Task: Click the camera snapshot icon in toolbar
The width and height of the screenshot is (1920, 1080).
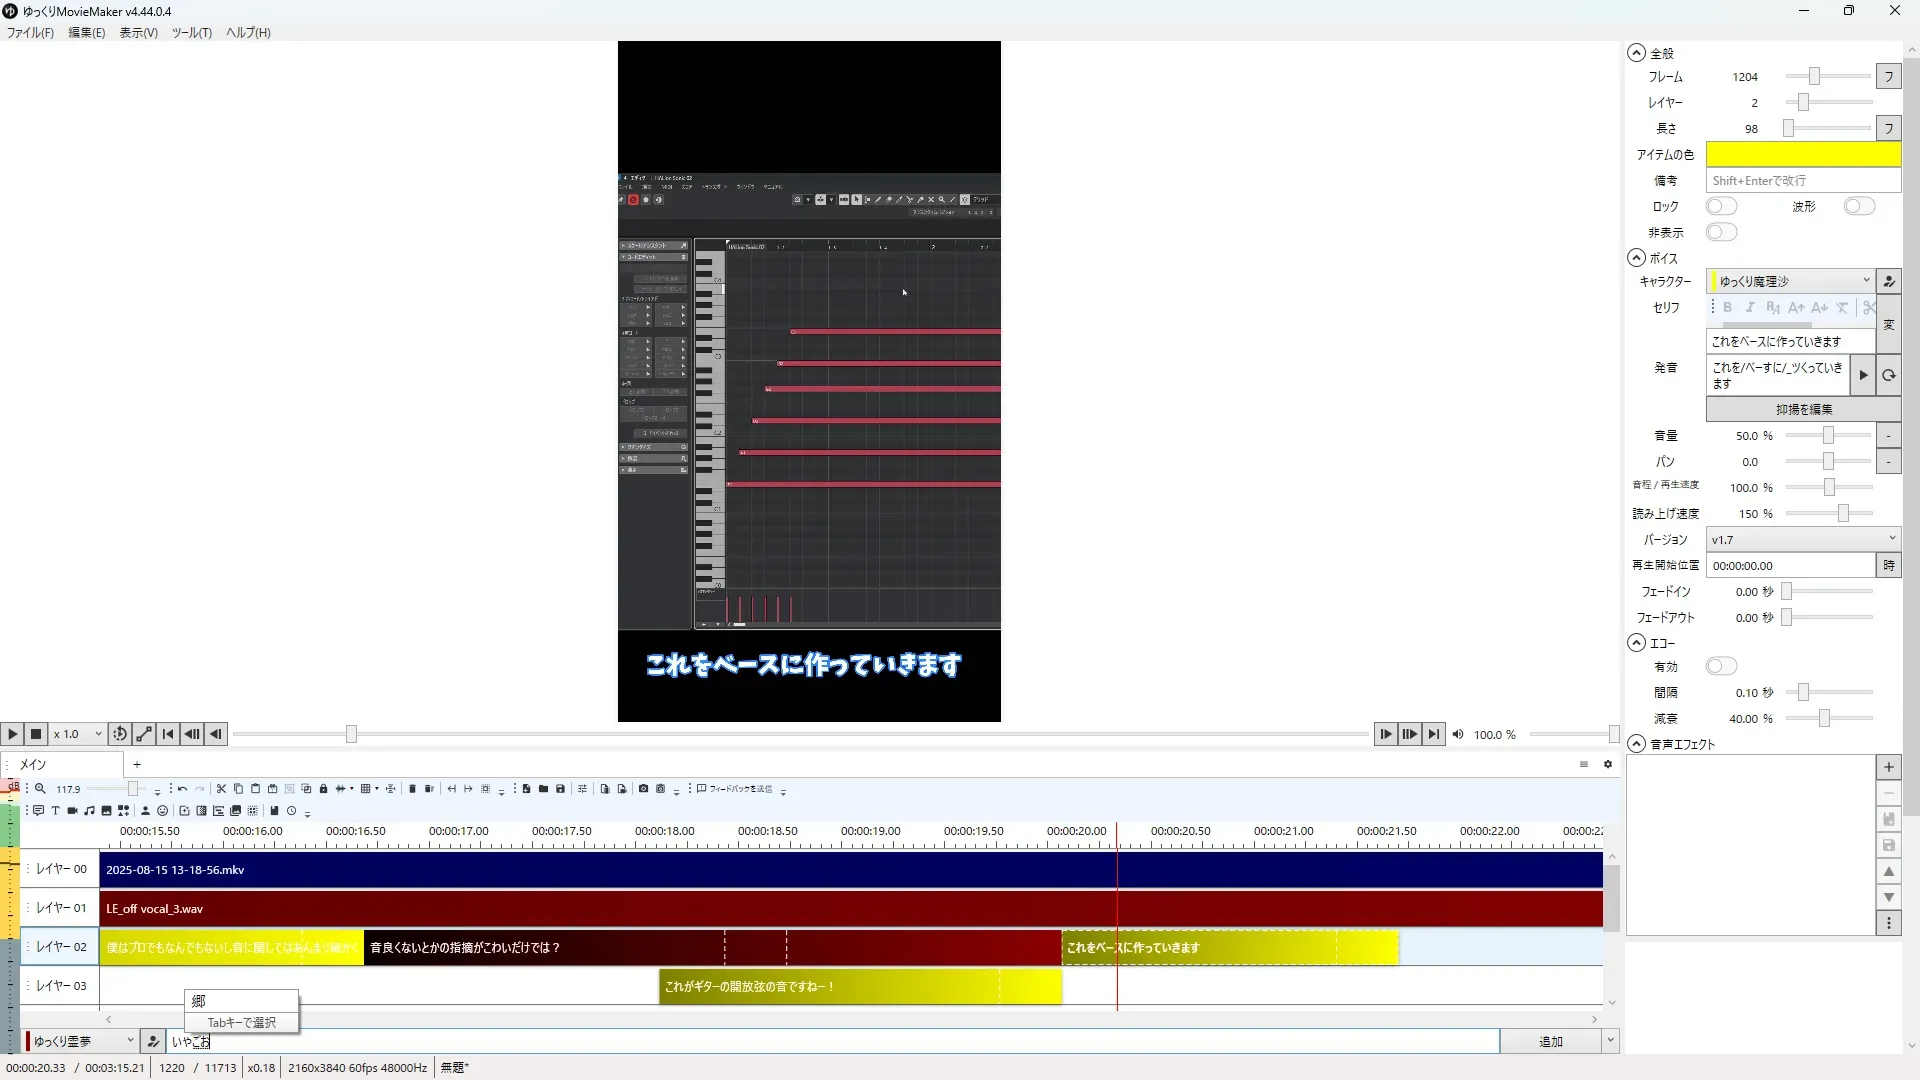Action: (643, 789)
